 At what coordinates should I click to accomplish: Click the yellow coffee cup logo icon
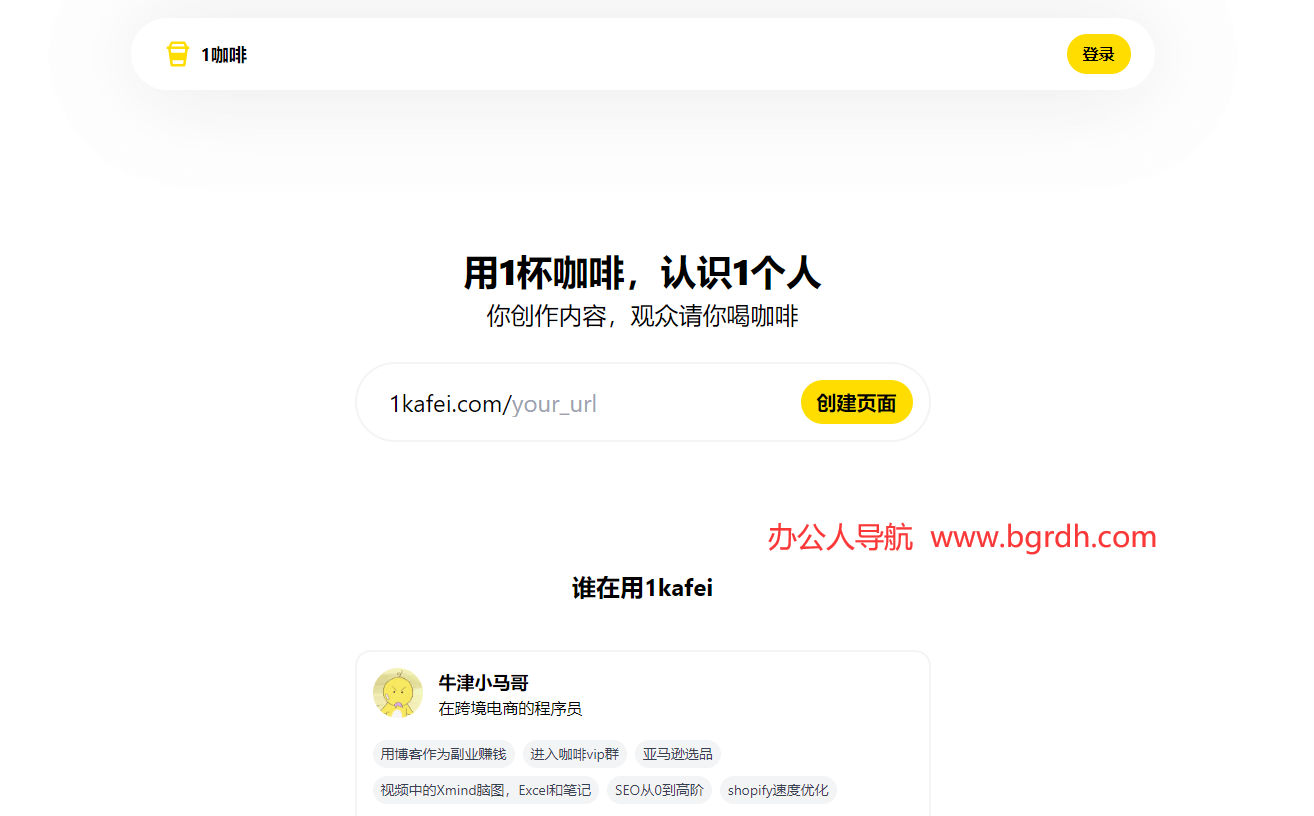(x=177, y=54)
